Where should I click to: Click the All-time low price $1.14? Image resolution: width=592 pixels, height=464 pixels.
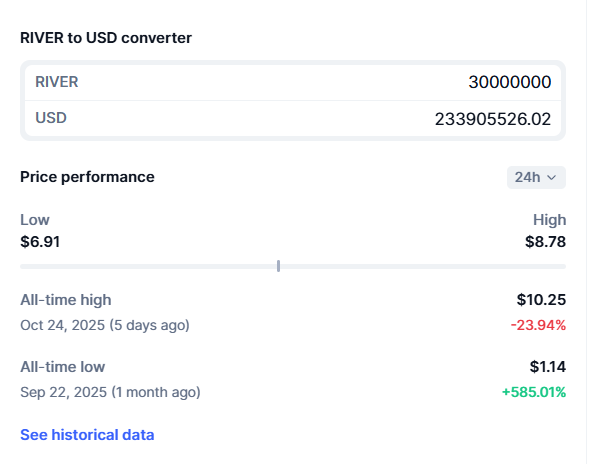click(x=547, y=367)
